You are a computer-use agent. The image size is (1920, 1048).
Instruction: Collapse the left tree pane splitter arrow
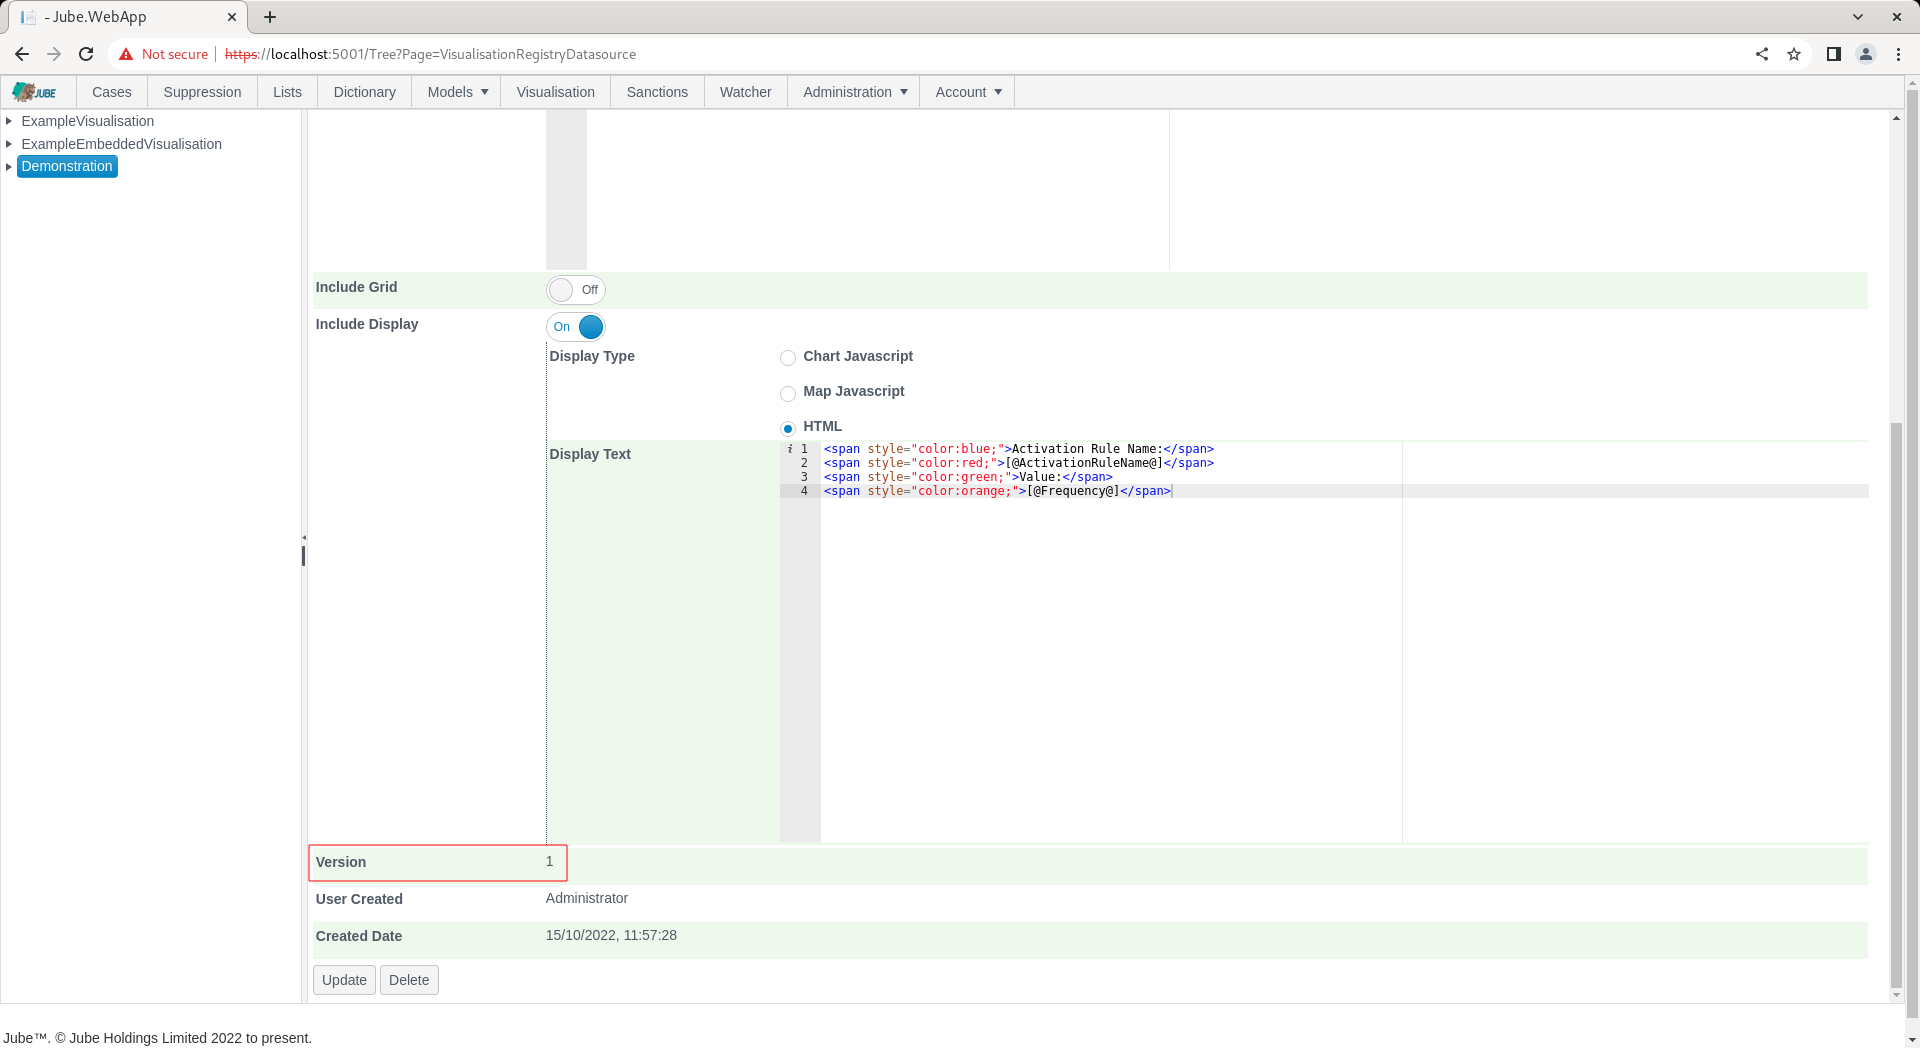[304, 538]
